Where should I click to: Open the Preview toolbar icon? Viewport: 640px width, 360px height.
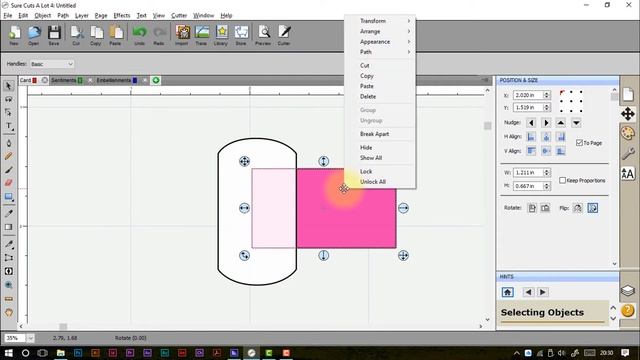click(263, 35)
